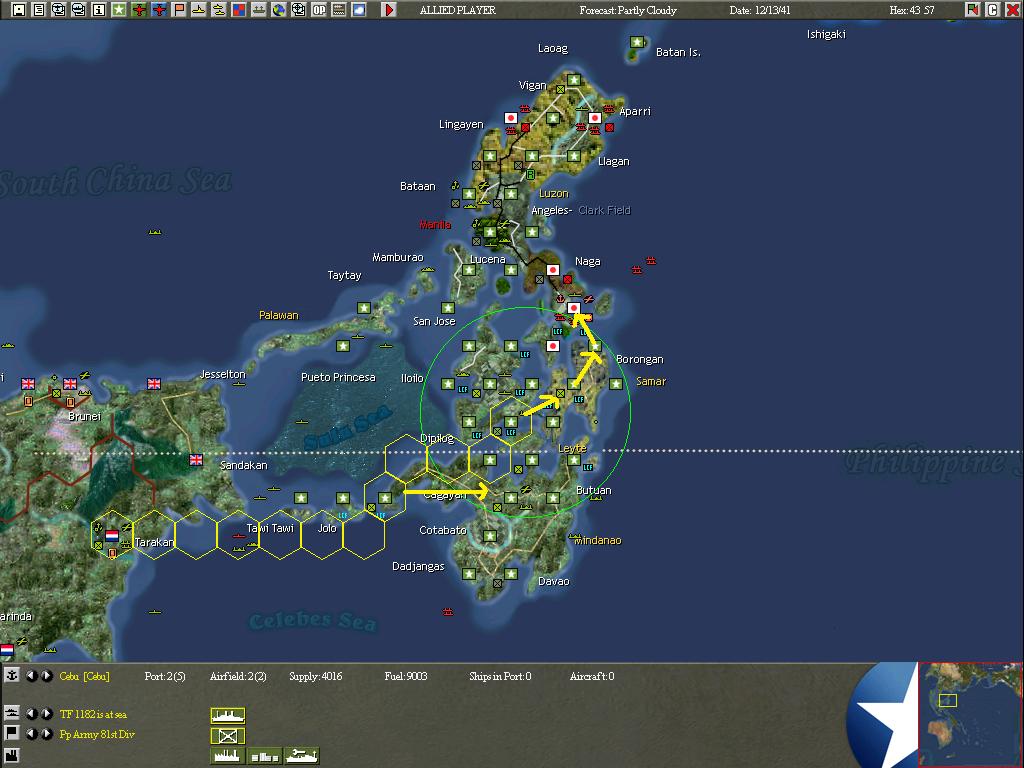Click 'Forecast: Partly Cloudy' in top bar

(x=628, y=10)
